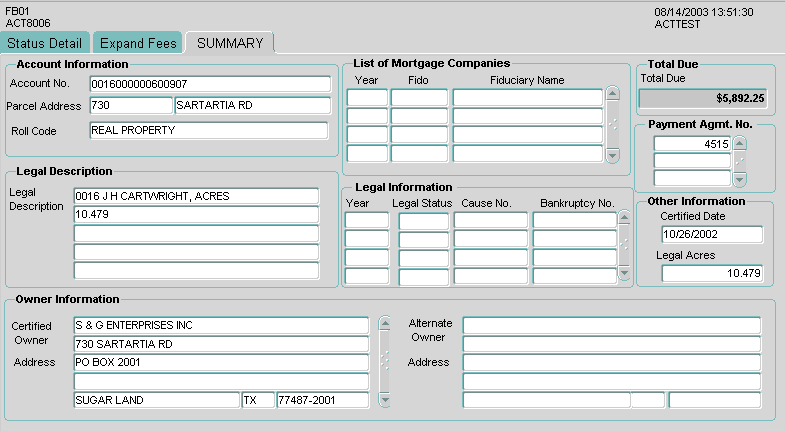Select the SUGAR LAND city field

click(156, 400)
